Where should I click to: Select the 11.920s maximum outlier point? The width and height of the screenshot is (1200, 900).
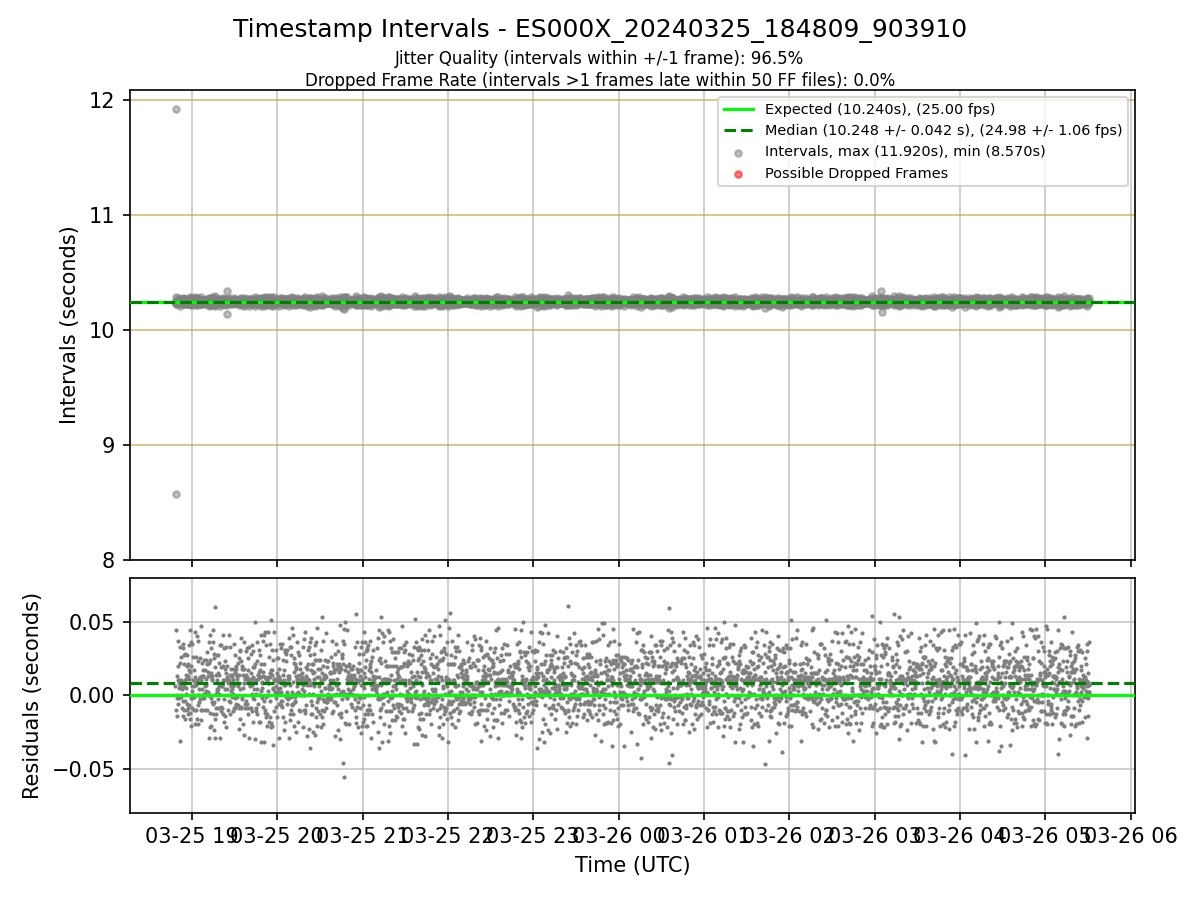click(x=176, y=109)
